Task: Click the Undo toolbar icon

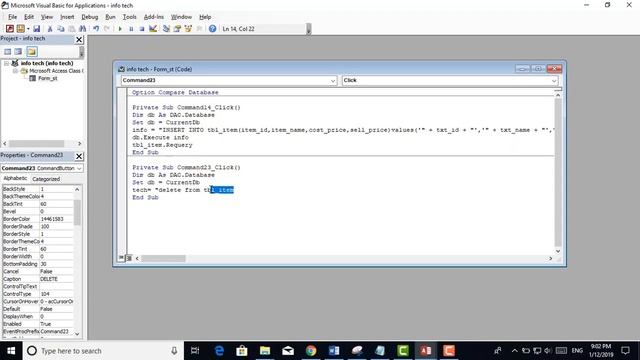Action: 96,29
